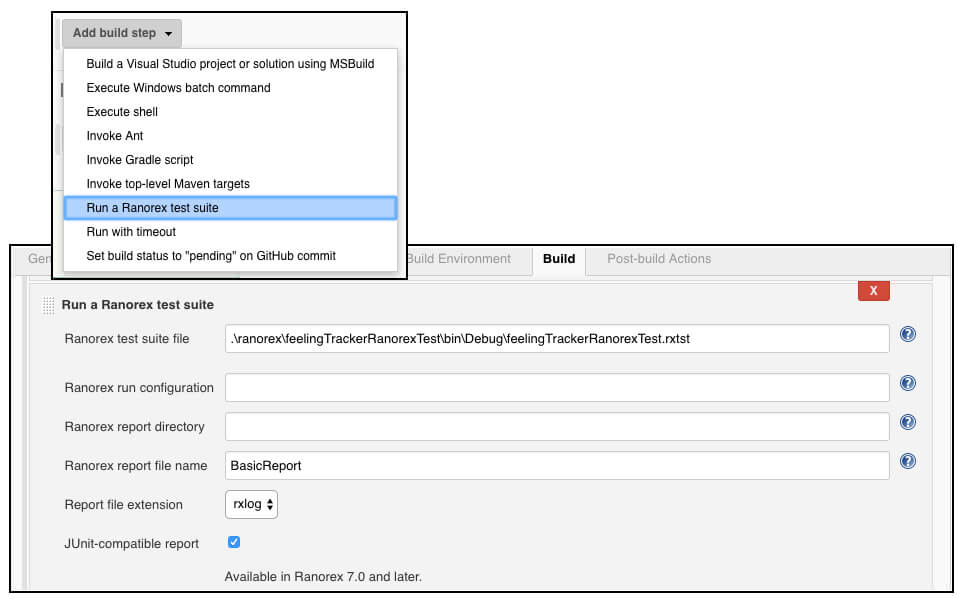Focus the Ranorex report directory field
This screenshot has width=964, height=599.
point(557,427)
